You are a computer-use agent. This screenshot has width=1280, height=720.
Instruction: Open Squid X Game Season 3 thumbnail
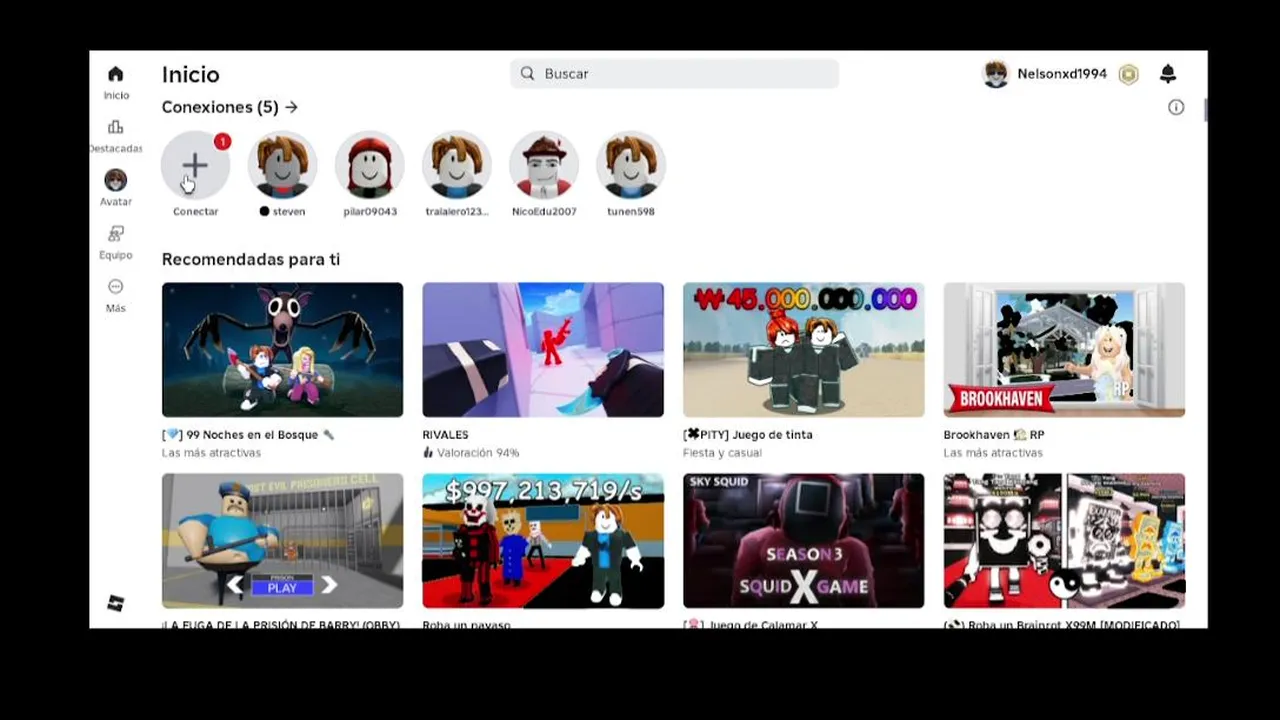804,541
